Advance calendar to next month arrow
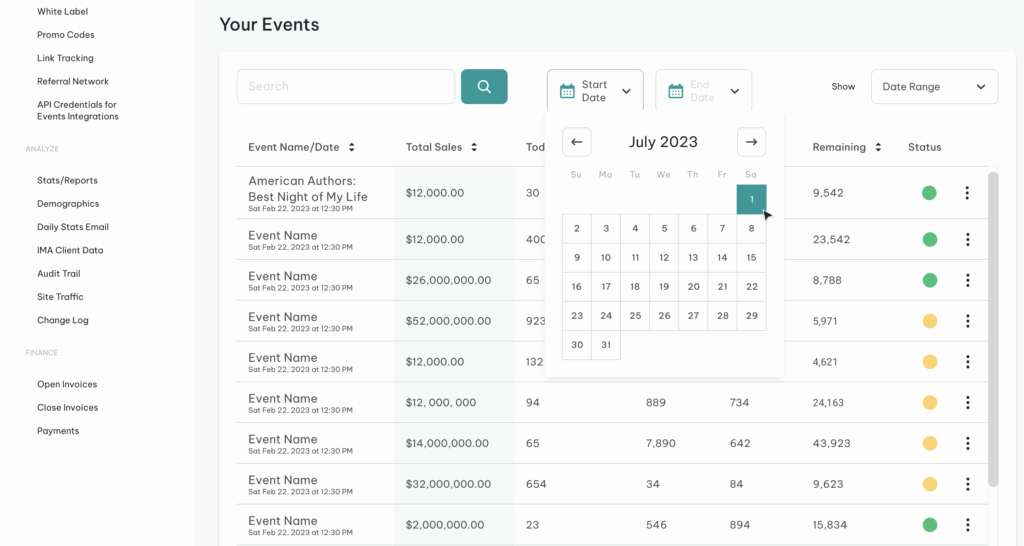Image resolution: width=1024 pixels, height=546 pixels. [751, 142]
